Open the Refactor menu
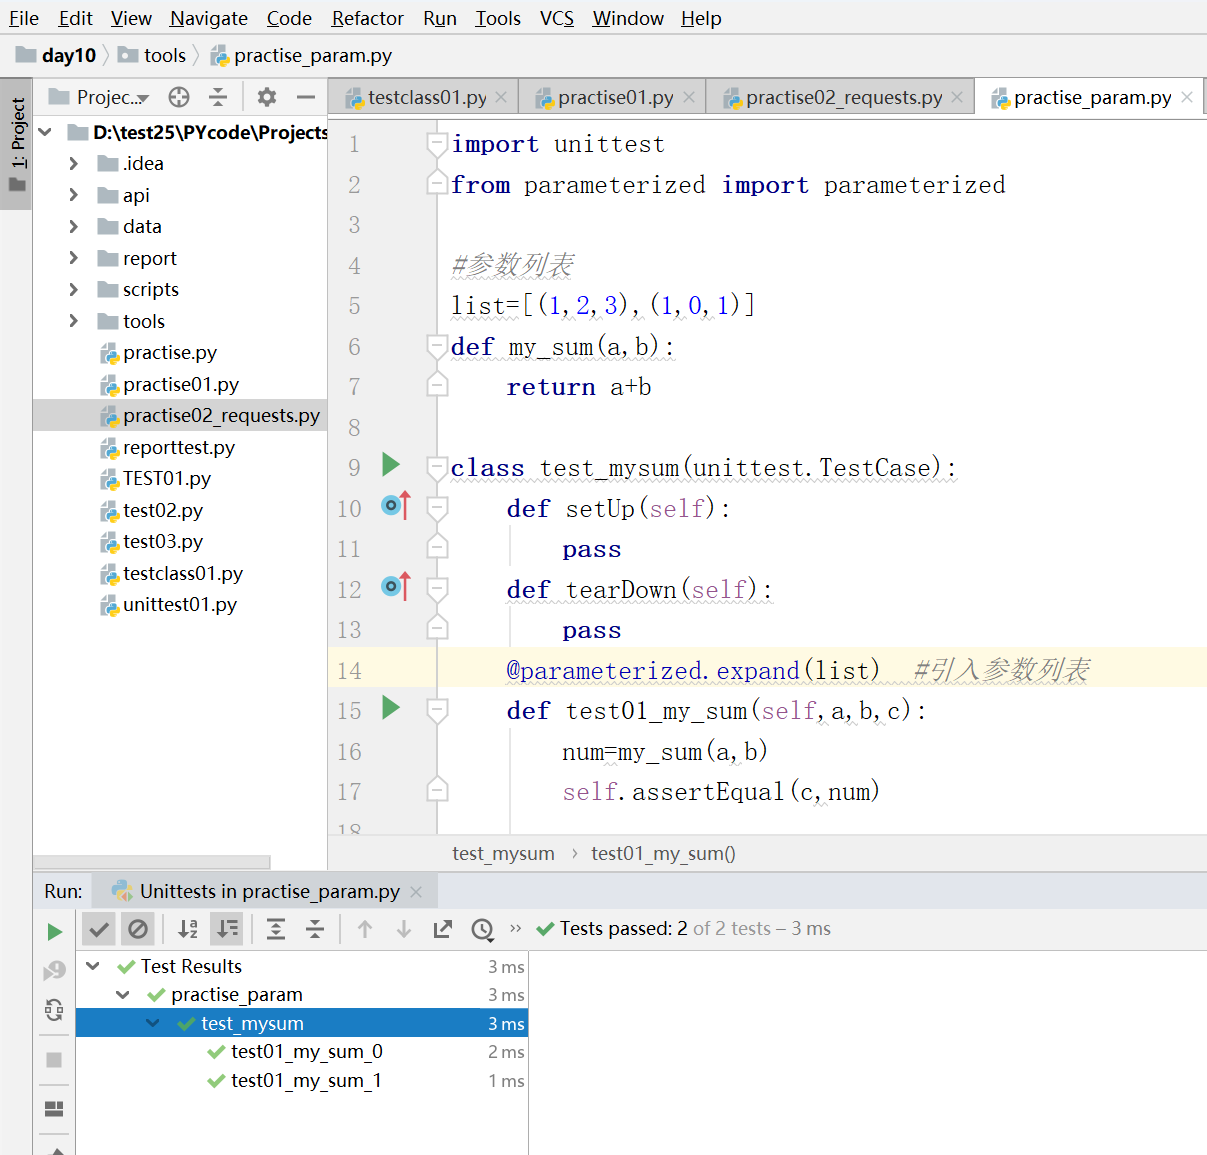This screenshot has height=1155, width=1207. pos(368,18)
